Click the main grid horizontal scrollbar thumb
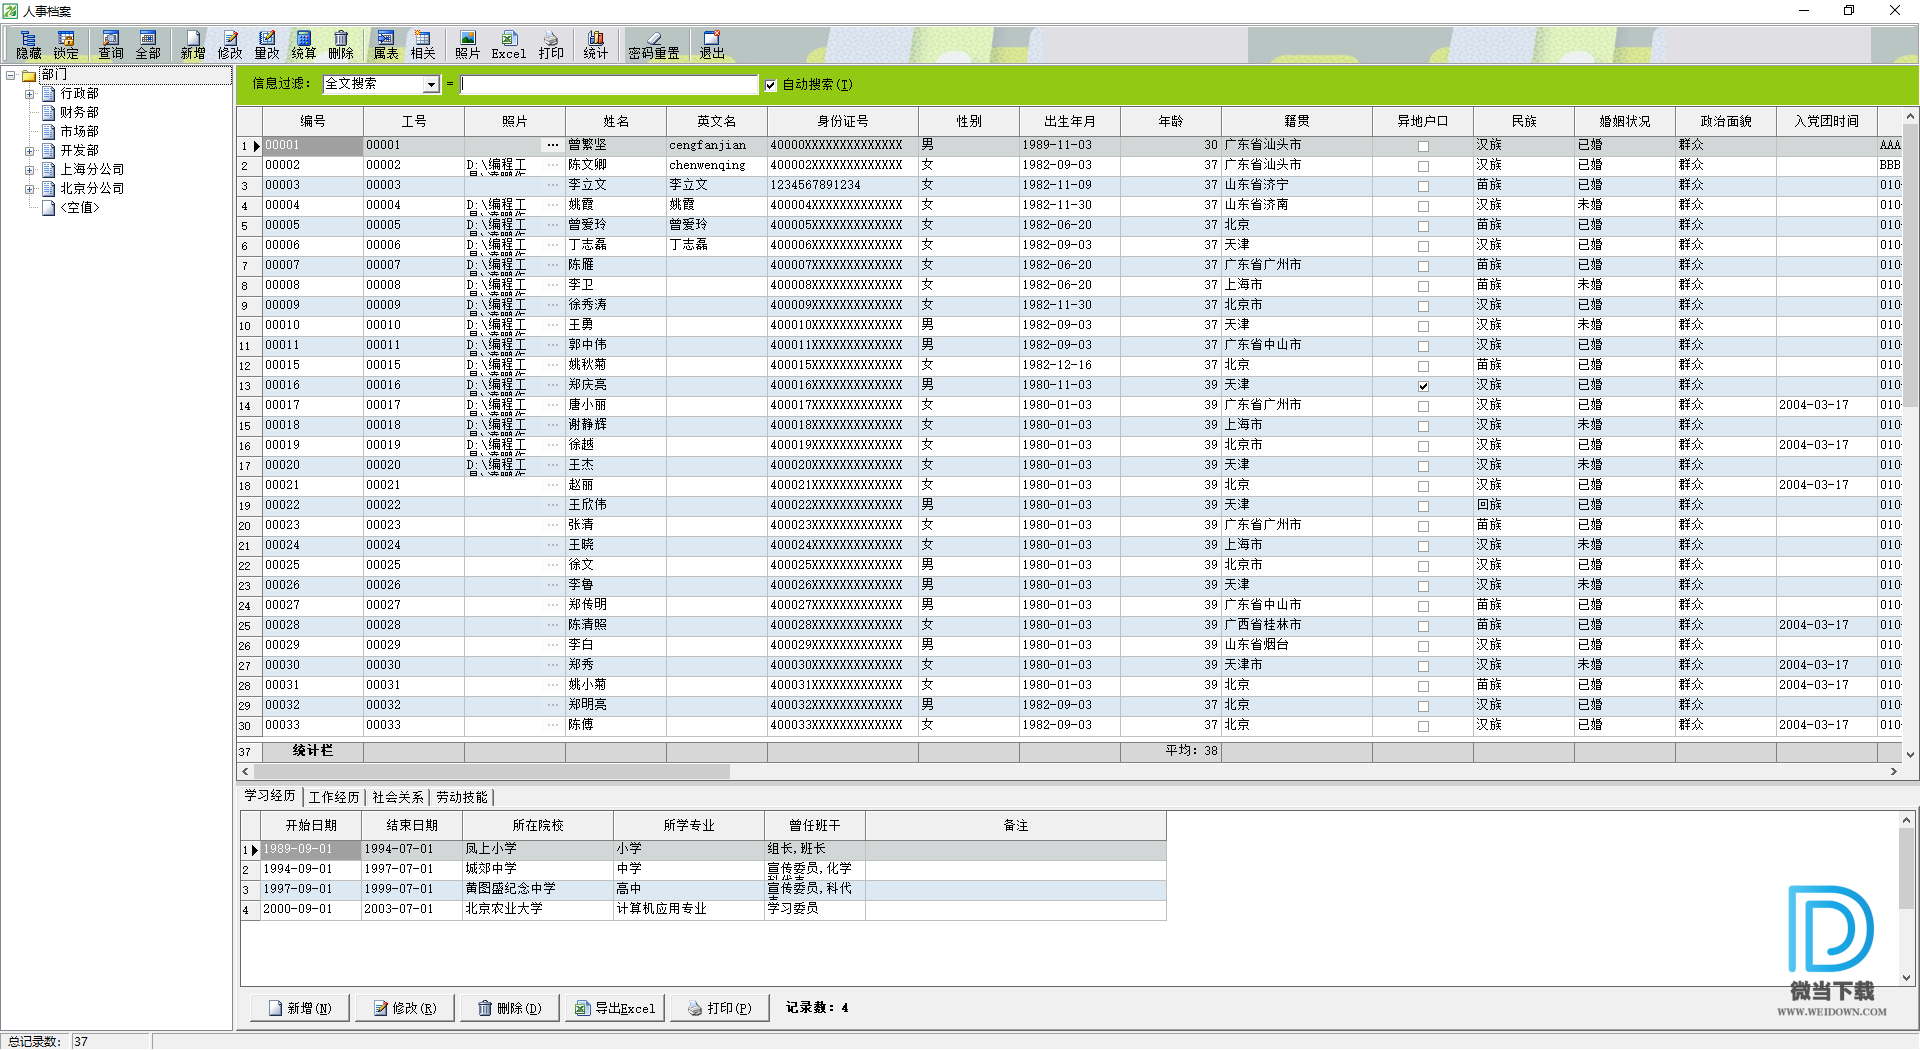1920x1050 pixels. pyautogui.click(x=492, y=772)
